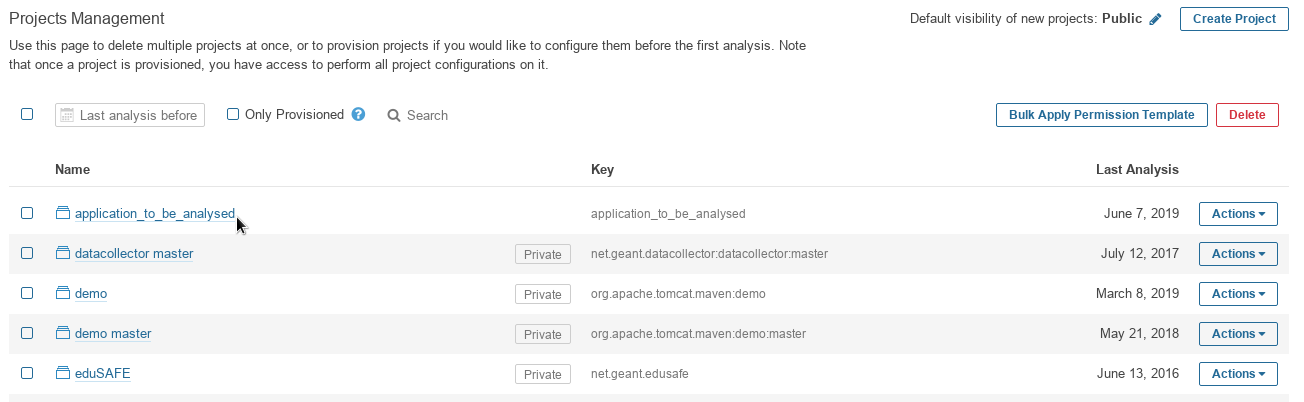Focus the Search projects field

pyautogui.click(x=427, y=116)
